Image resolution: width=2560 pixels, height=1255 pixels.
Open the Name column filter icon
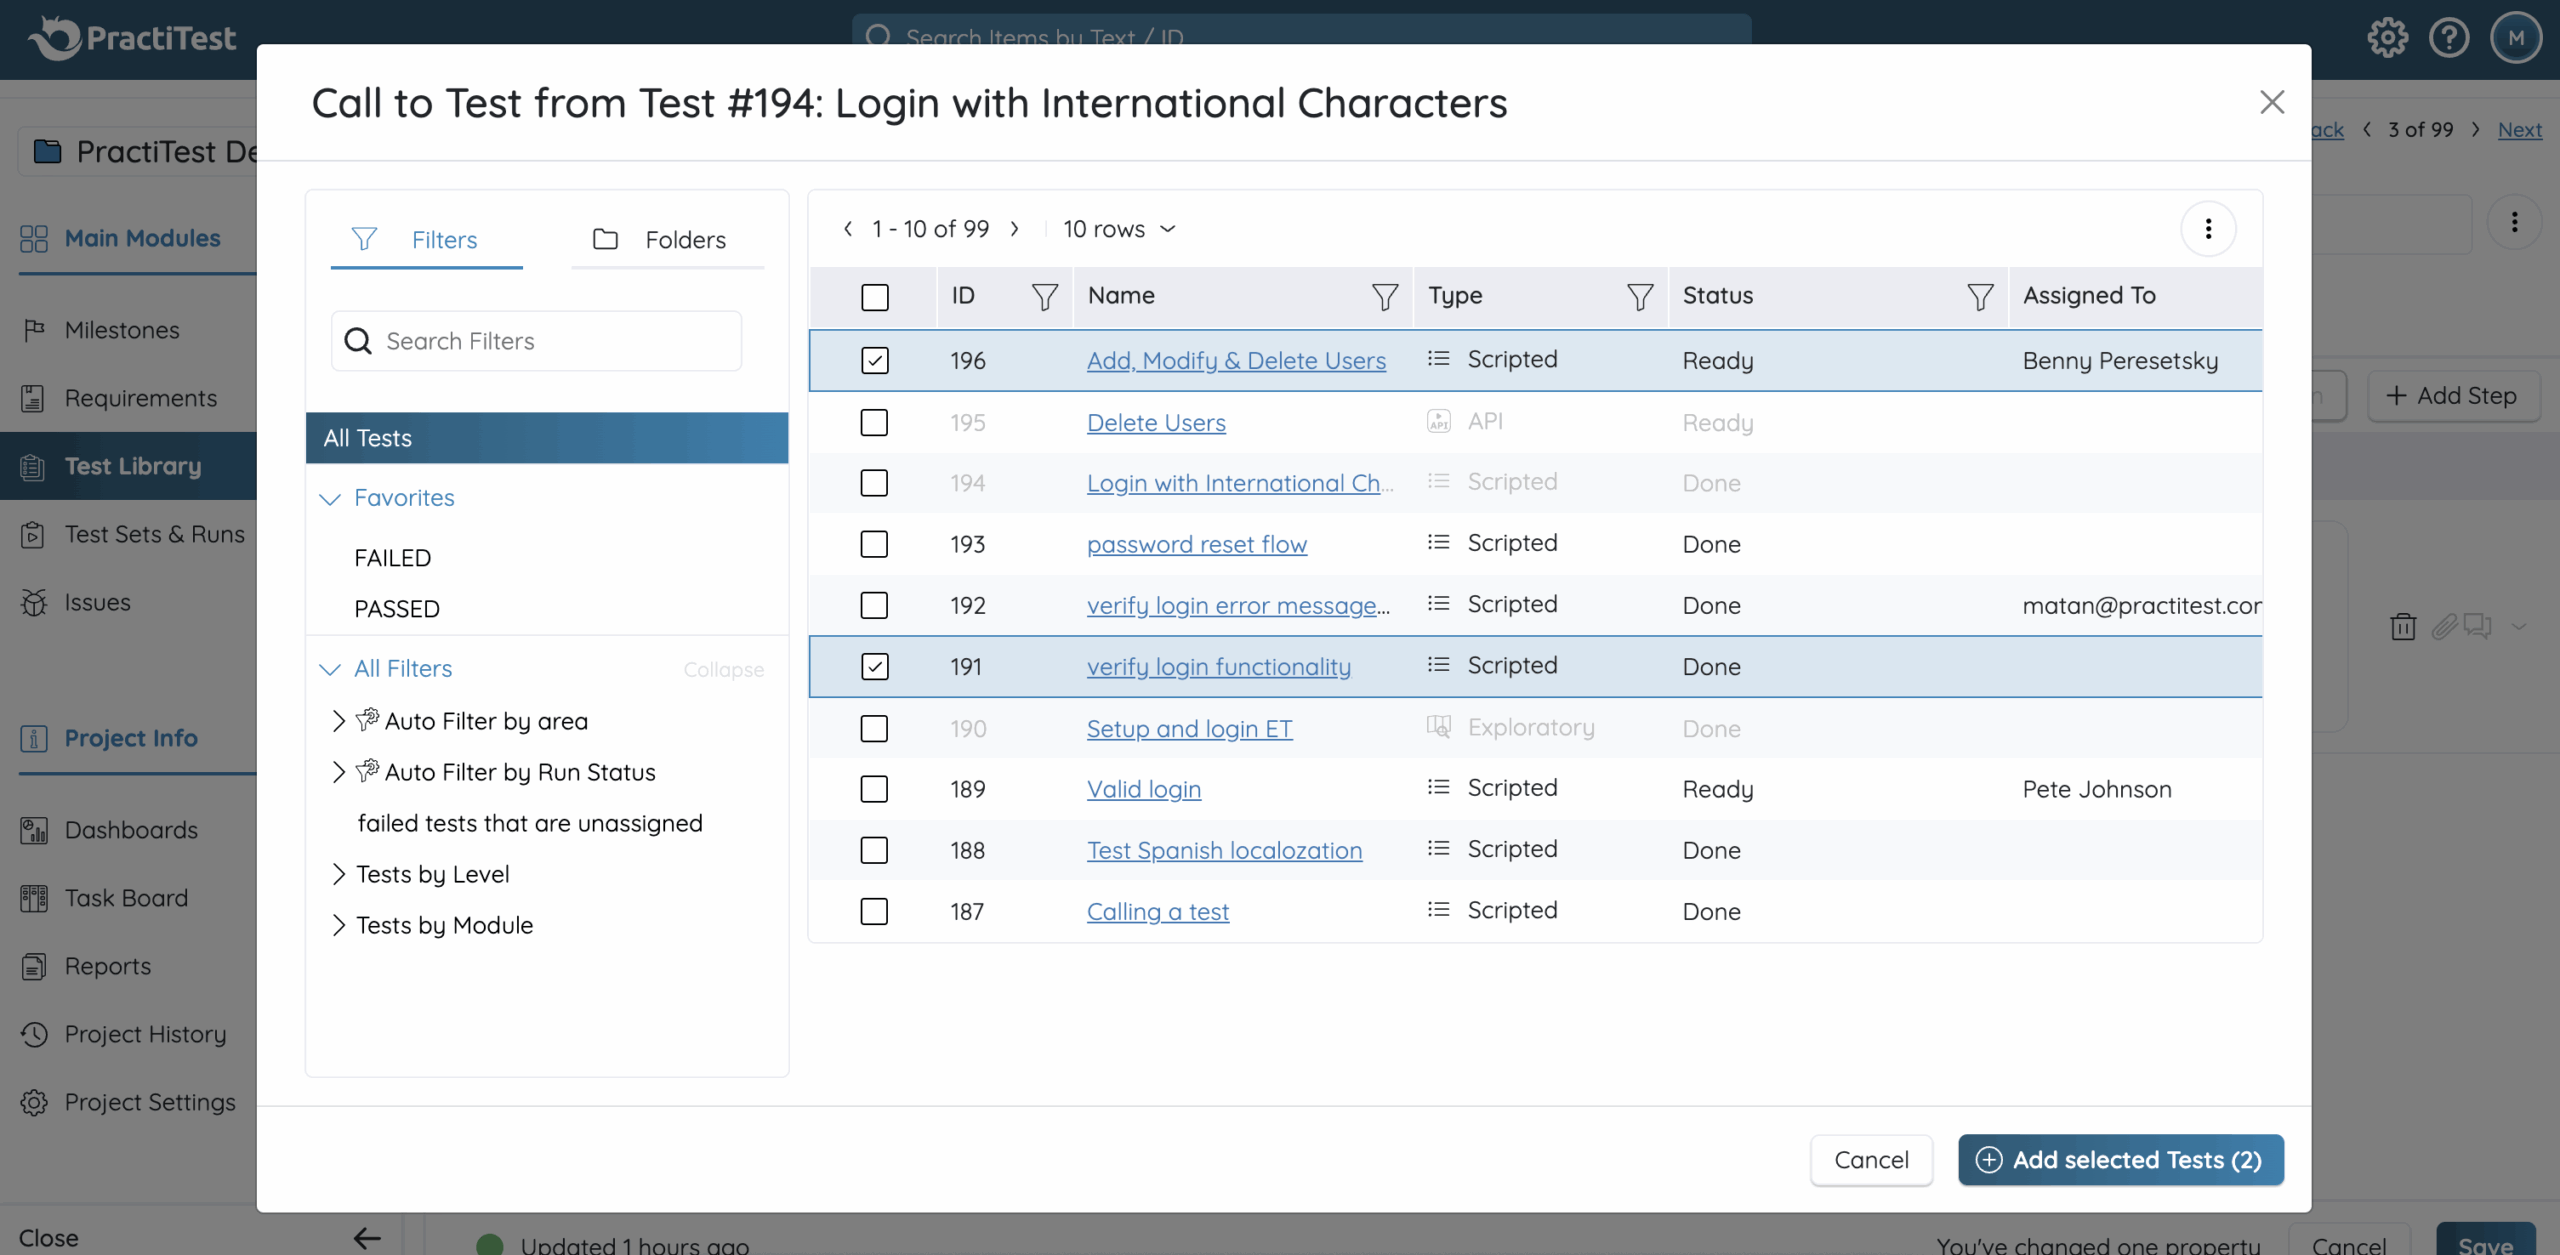point(1384,297)
